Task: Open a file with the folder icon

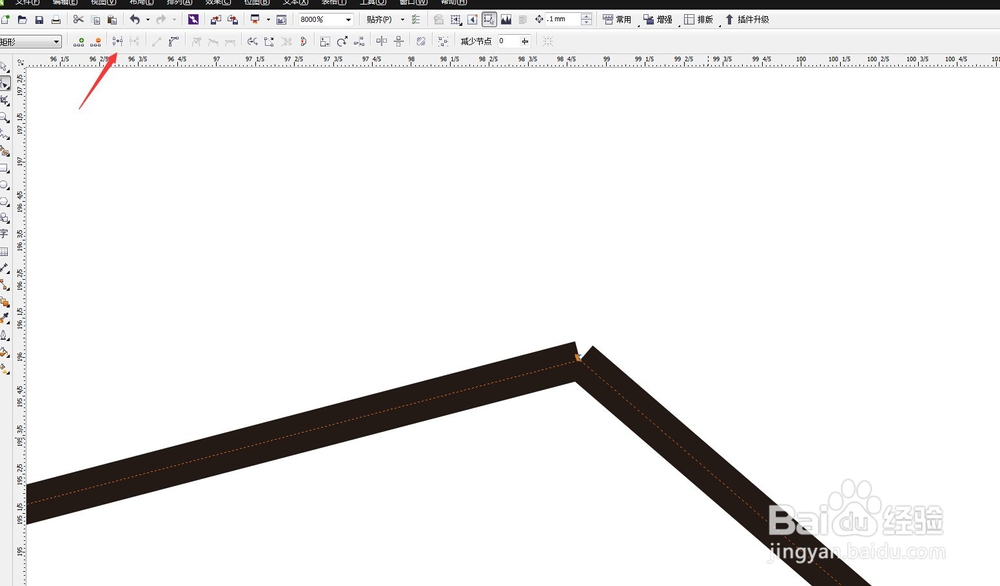Action: point(22,20)
